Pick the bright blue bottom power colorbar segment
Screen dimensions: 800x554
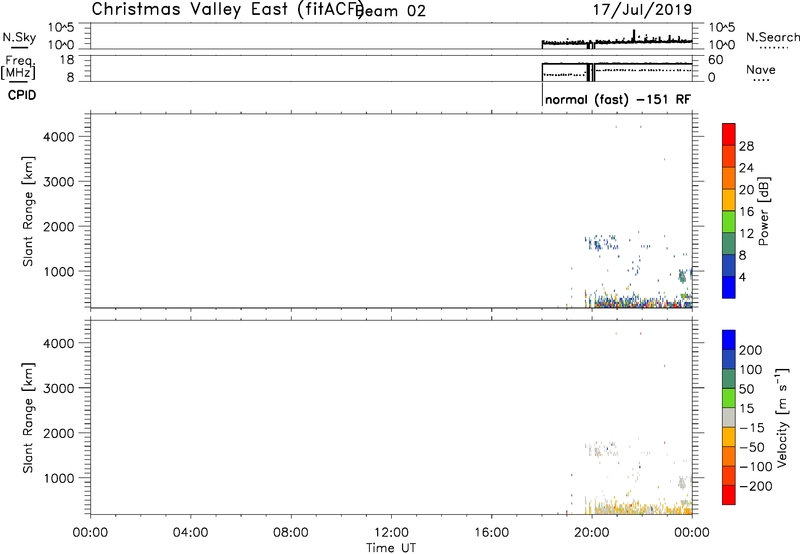point(729,287)
